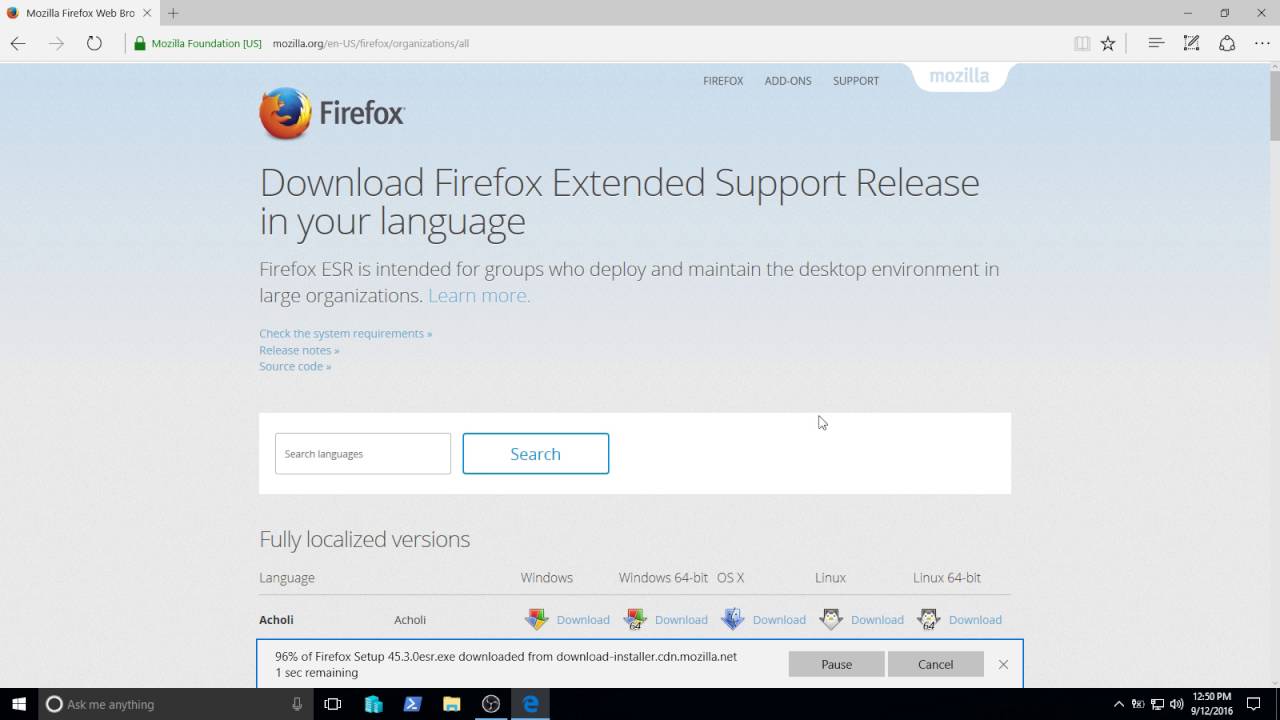Click the browser forward arrow
The height and width of the screenshot is (720, 1280).
point(56,43)
